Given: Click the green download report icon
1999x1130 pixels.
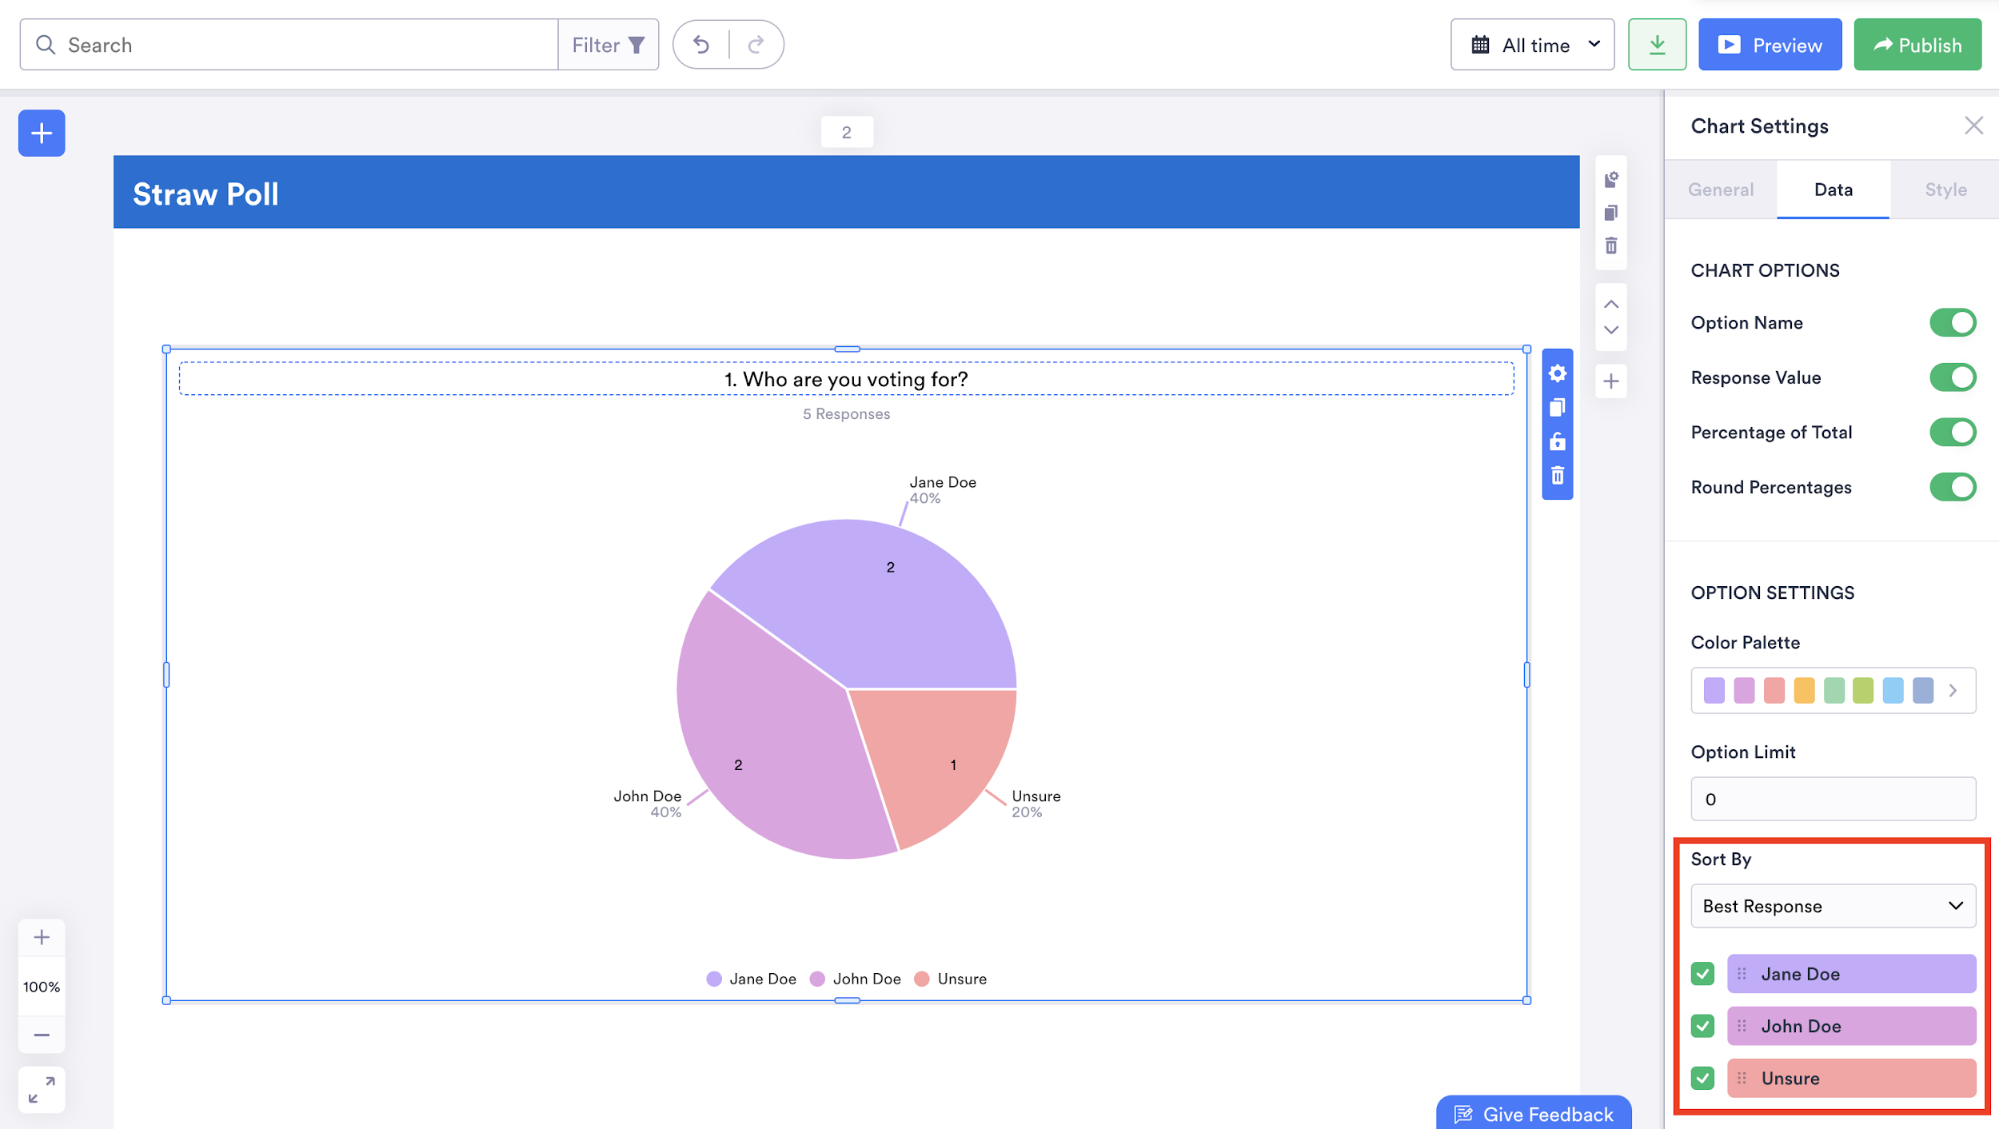Looking at the screenshot, I should click(x=1656, y=45).
